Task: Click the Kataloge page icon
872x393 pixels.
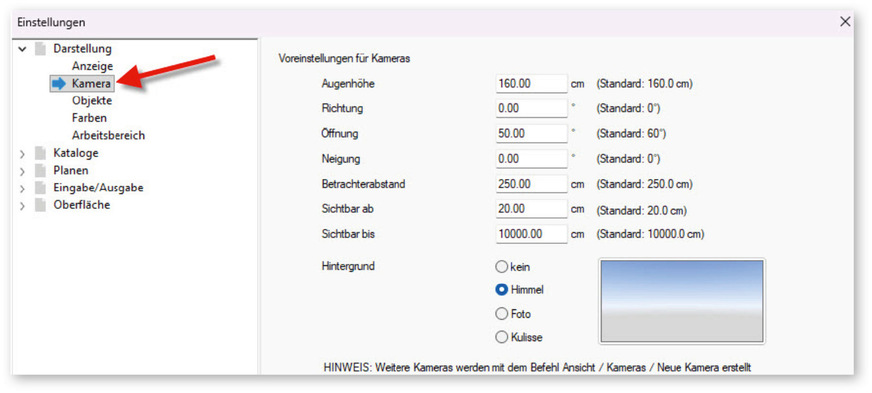Action: click(x=40, y=153)
